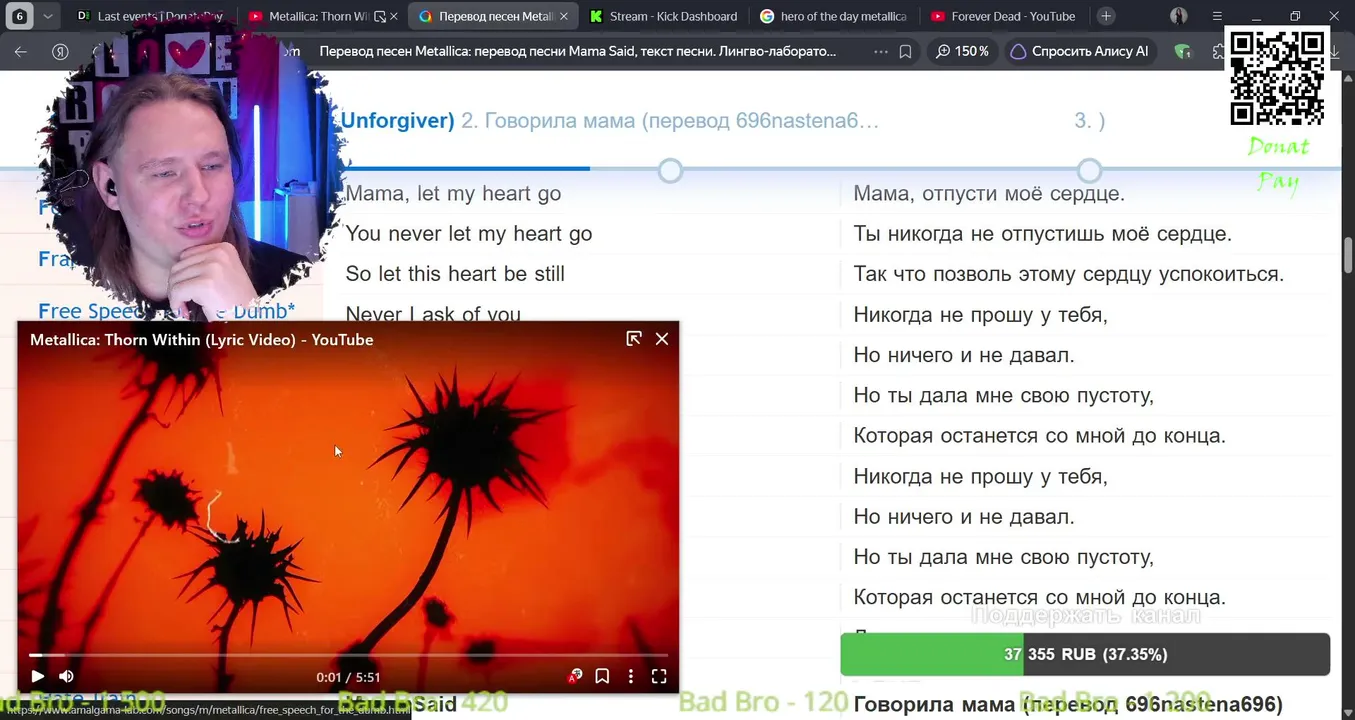Open the tab group counter showing 6
The height and width of the screenshot is (720, 1355).
tap(19, 16)
